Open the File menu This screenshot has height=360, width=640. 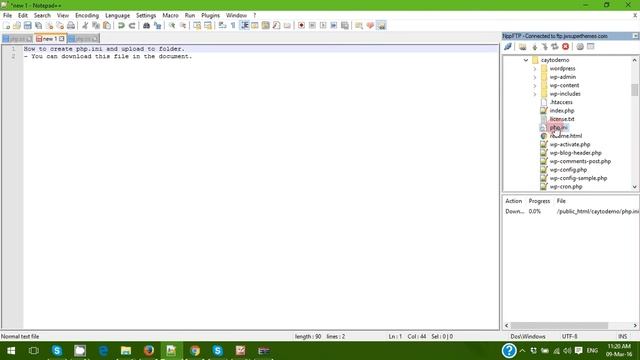7,15
